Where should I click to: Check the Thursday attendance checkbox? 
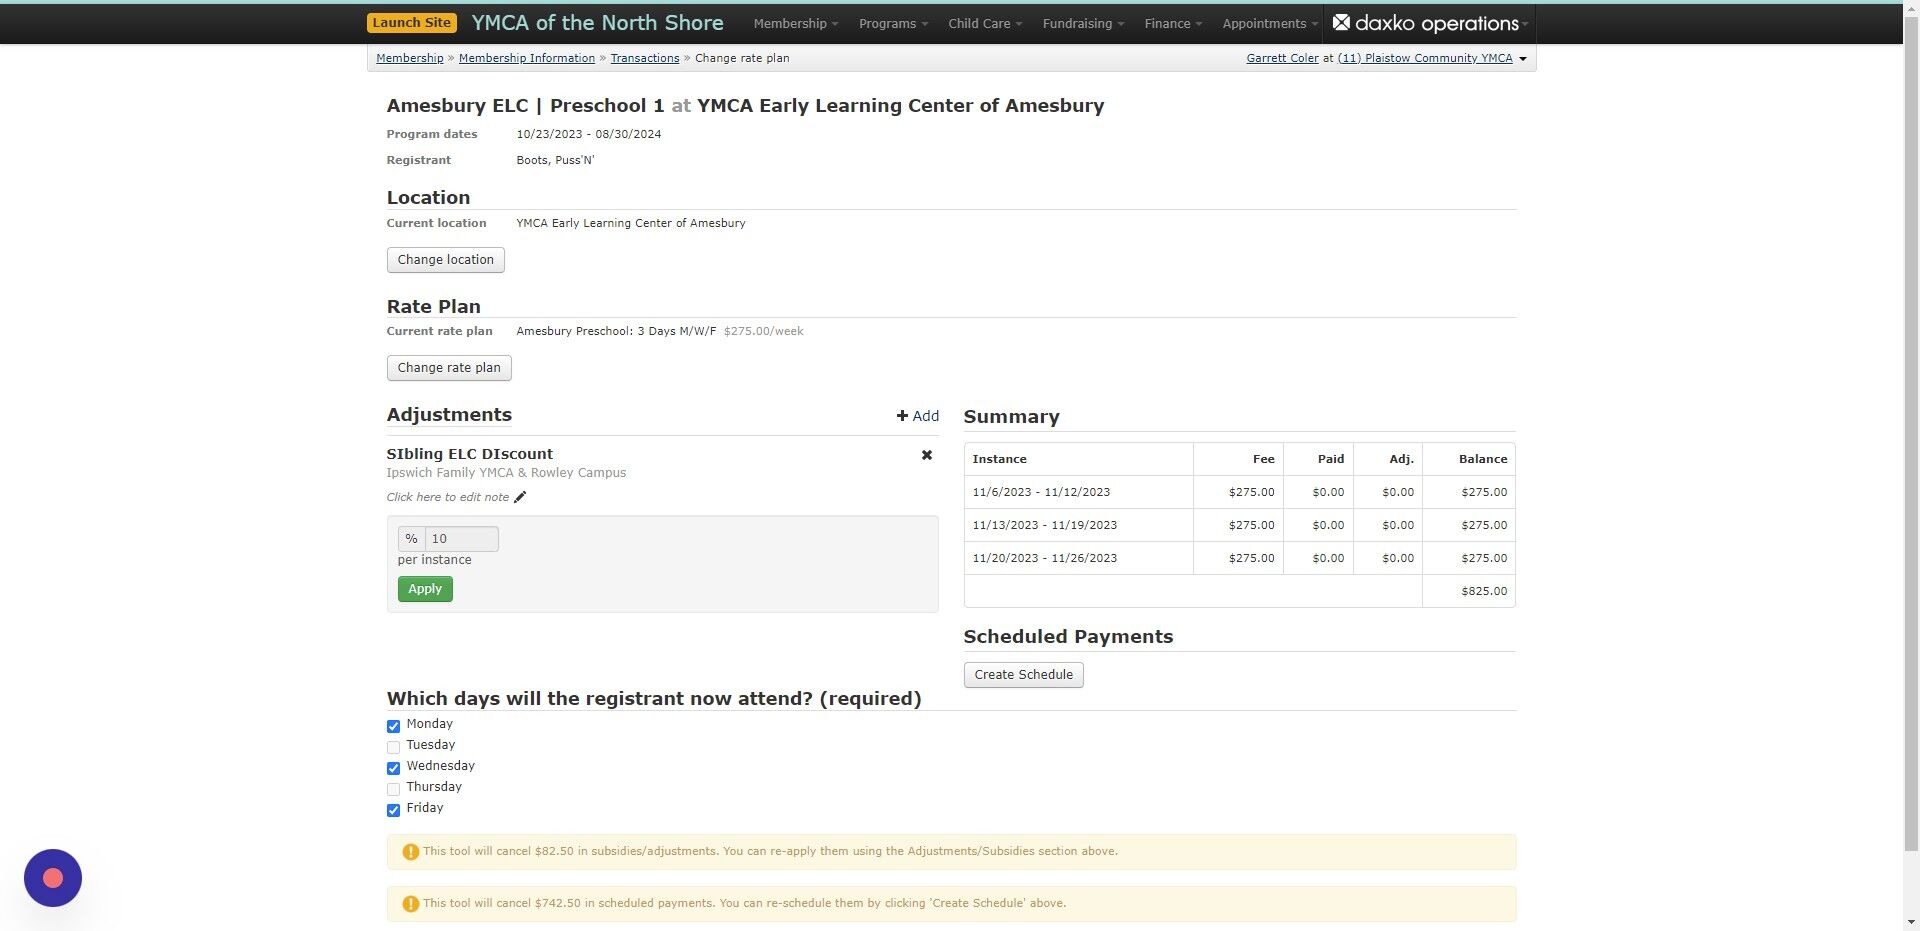pyautogui.click(x=393, y=789)
